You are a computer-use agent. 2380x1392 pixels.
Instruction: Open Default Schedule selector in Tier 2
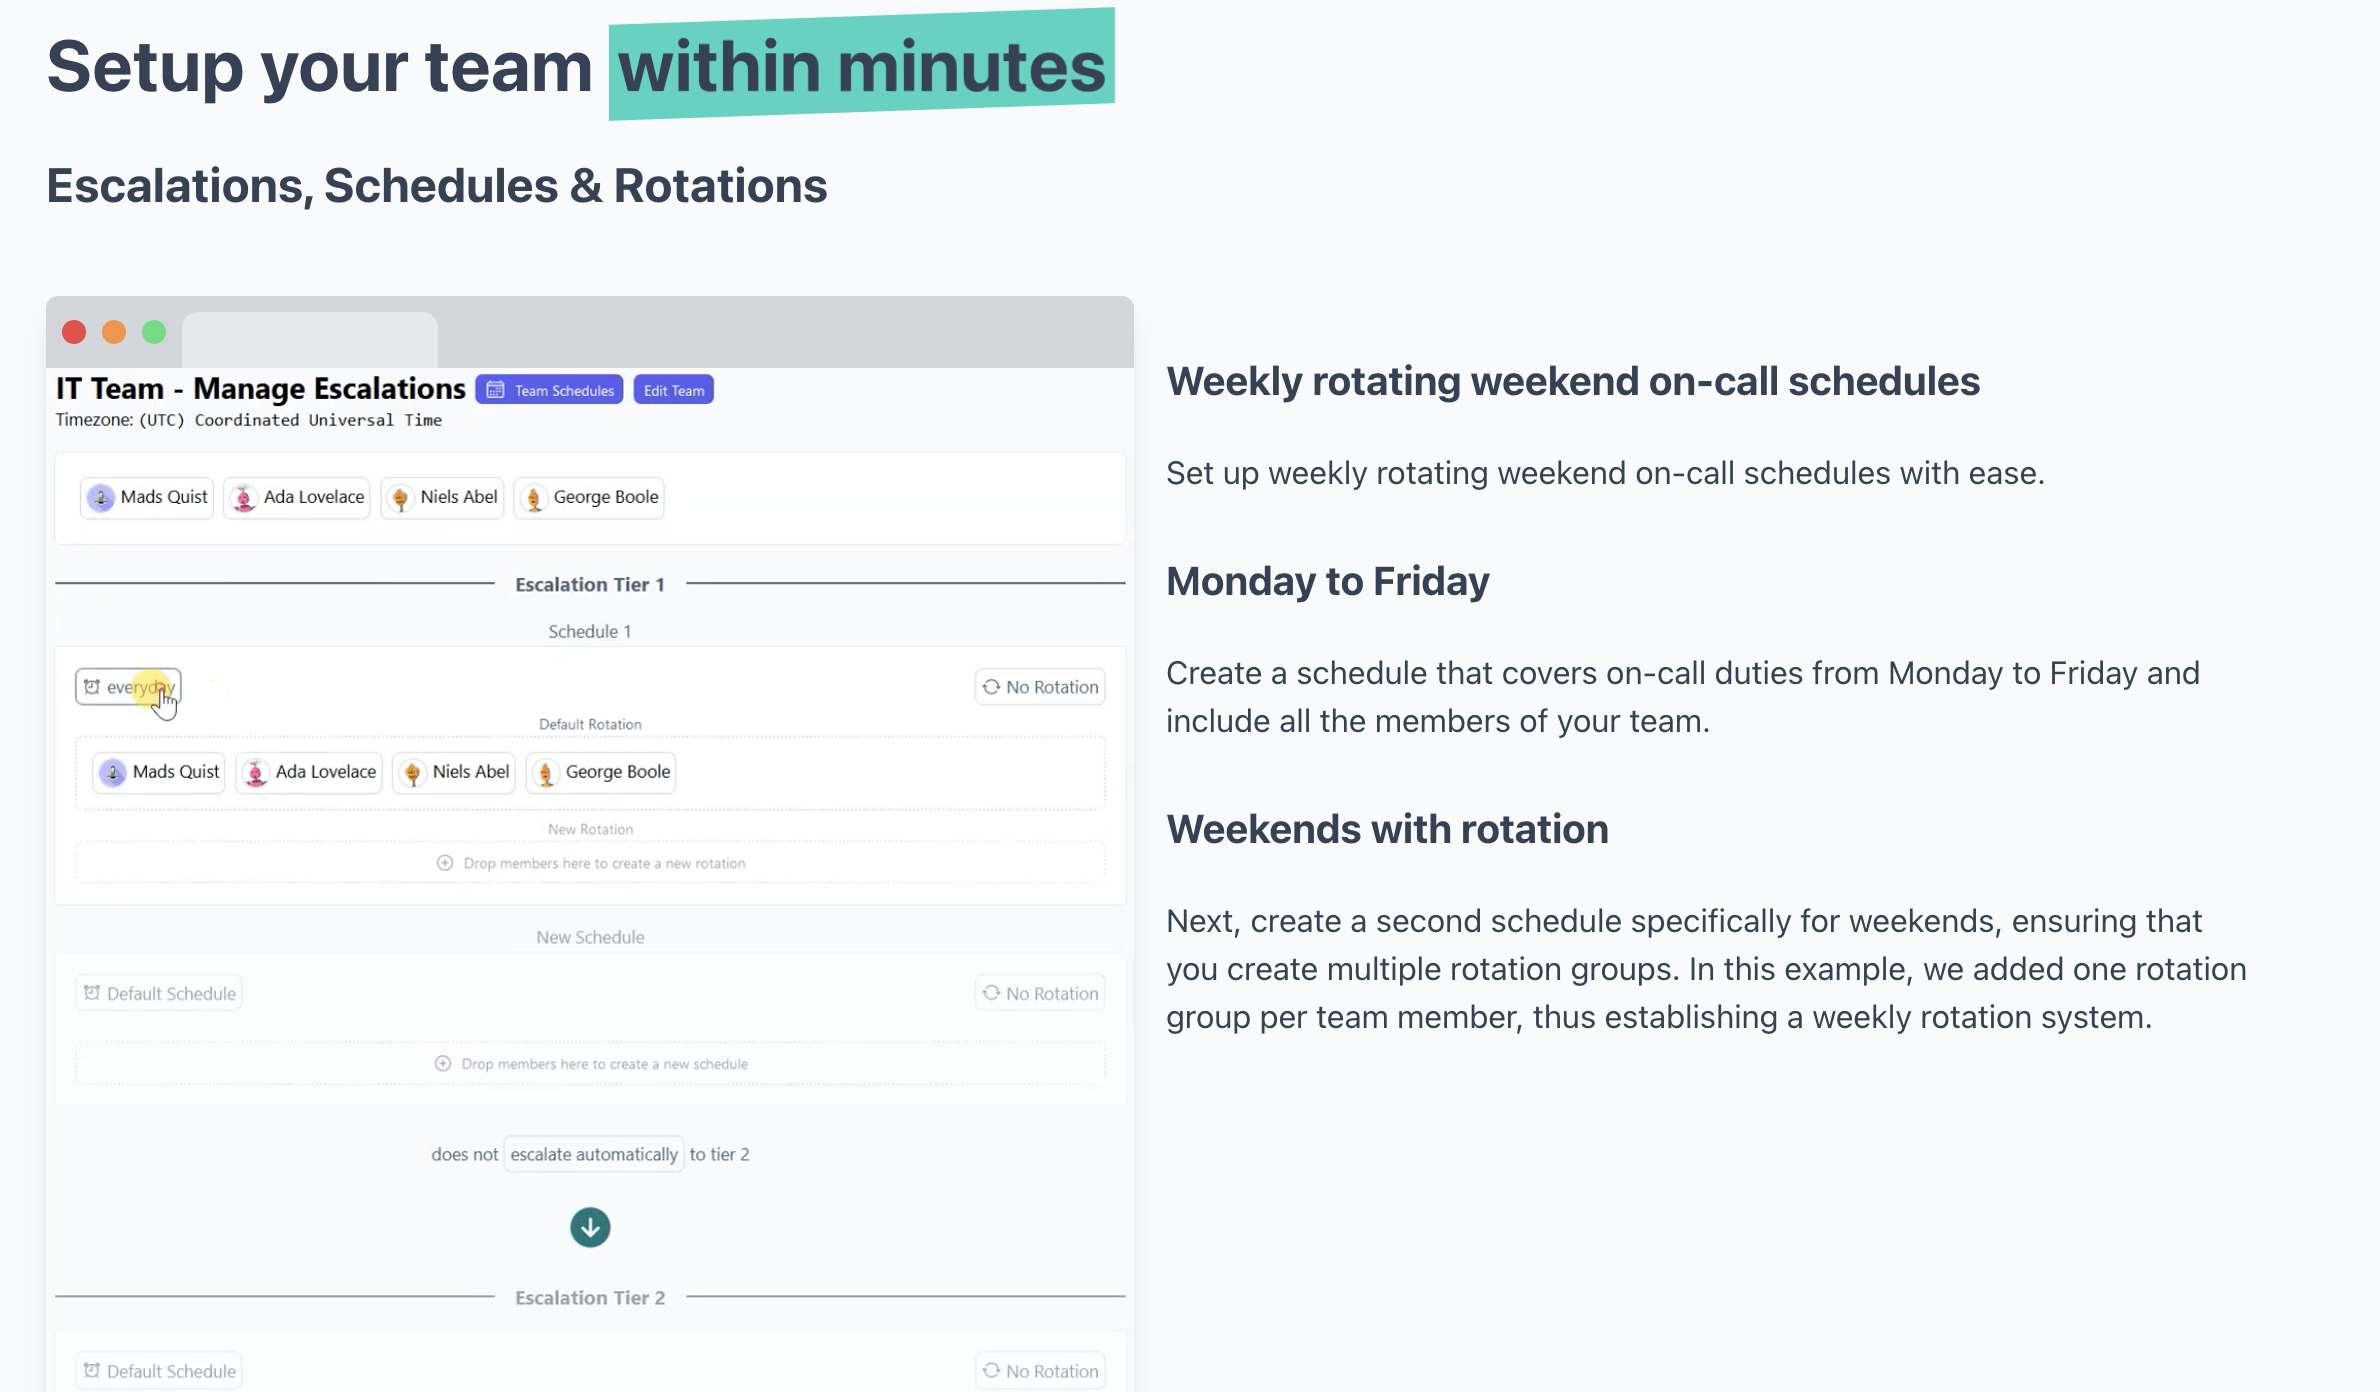tap(159, 1371)
